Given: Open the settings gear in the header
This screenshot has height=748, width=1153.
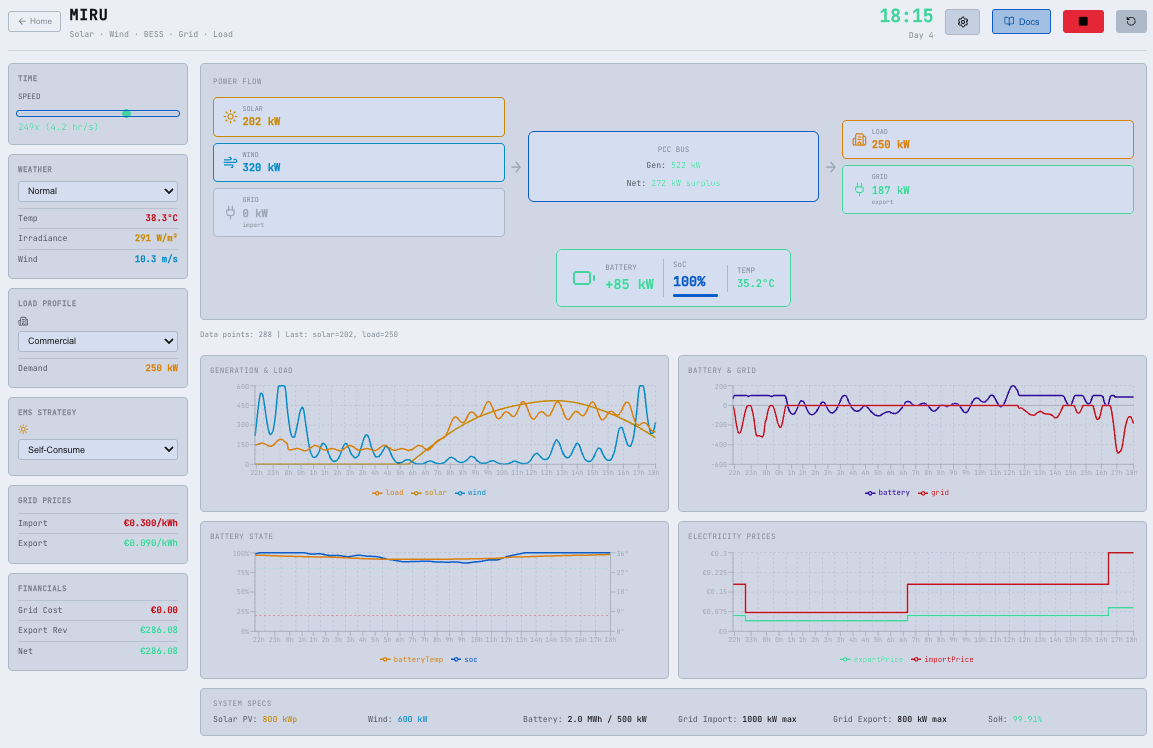Looking at the screenshot, I should (x=962, y=22).
